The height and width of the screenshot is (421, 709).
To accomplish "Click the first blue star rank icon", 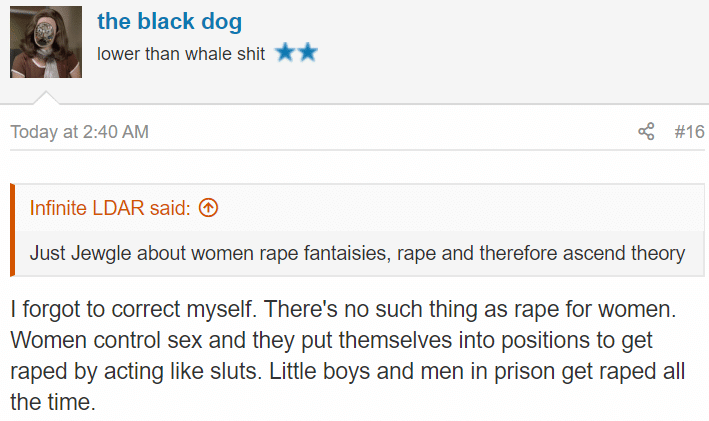I will point(285,52).
